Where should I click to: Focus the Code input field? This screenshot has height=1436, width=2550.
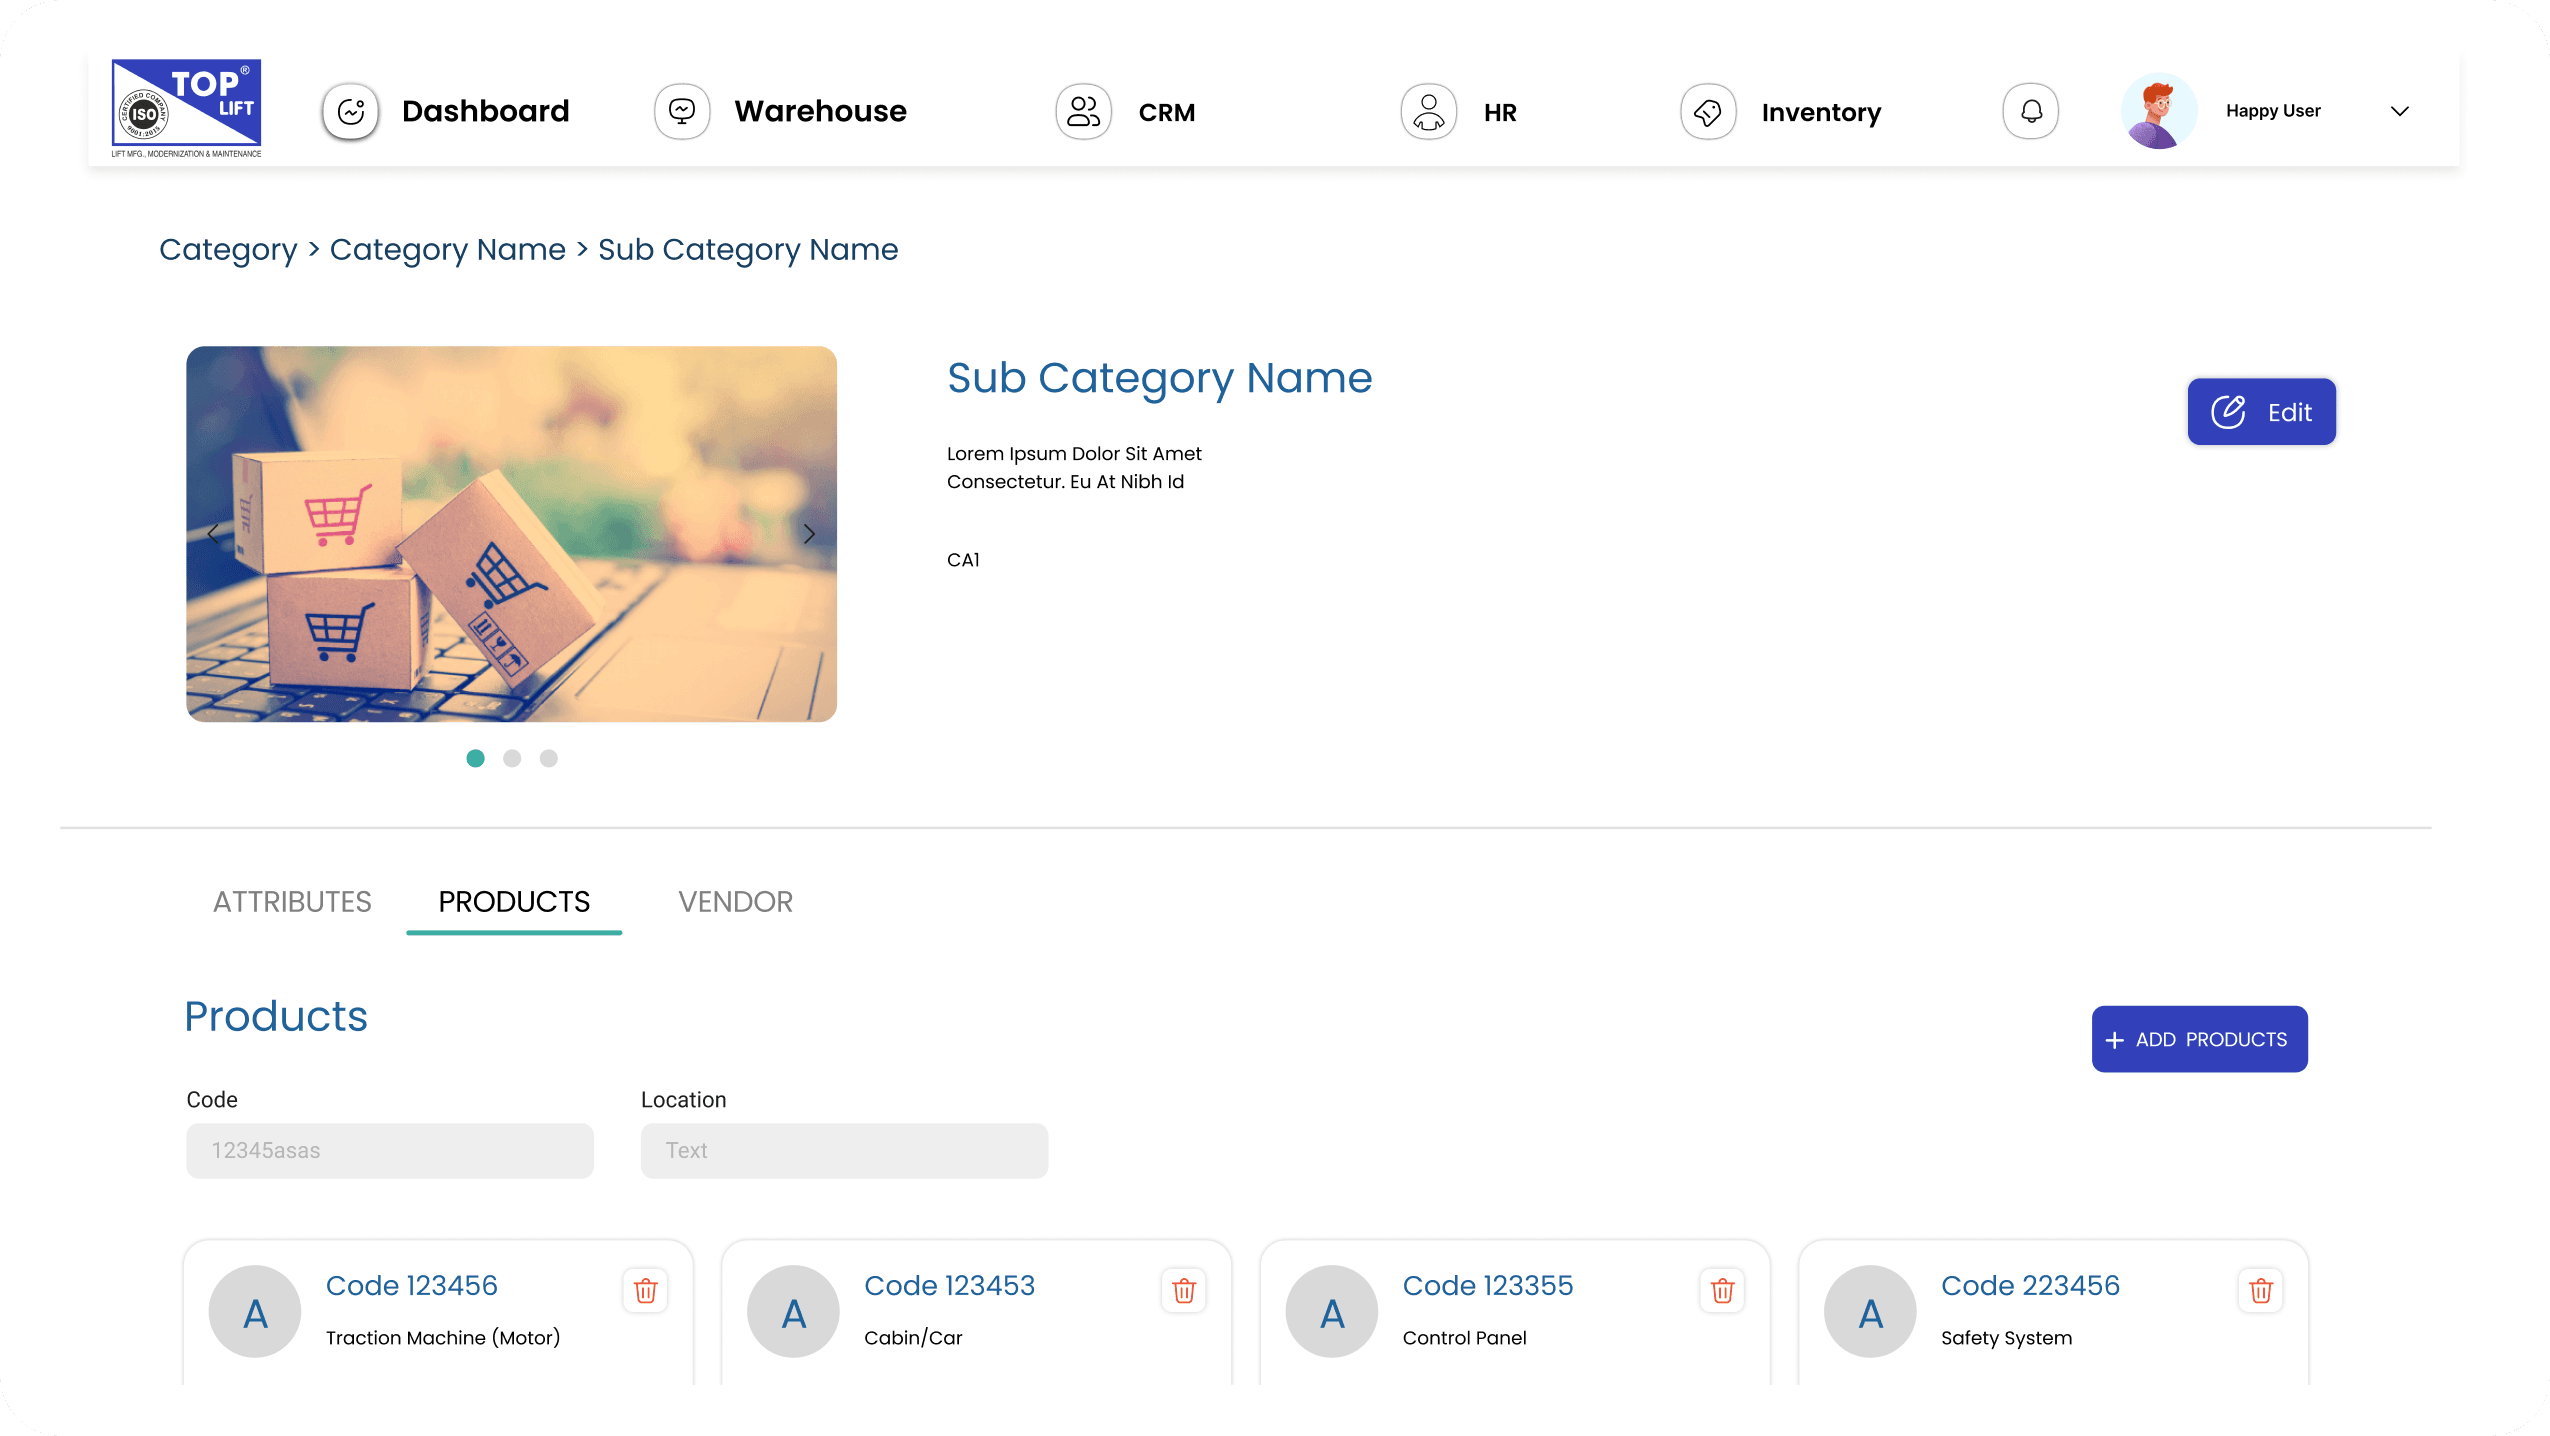(390, 1150)
